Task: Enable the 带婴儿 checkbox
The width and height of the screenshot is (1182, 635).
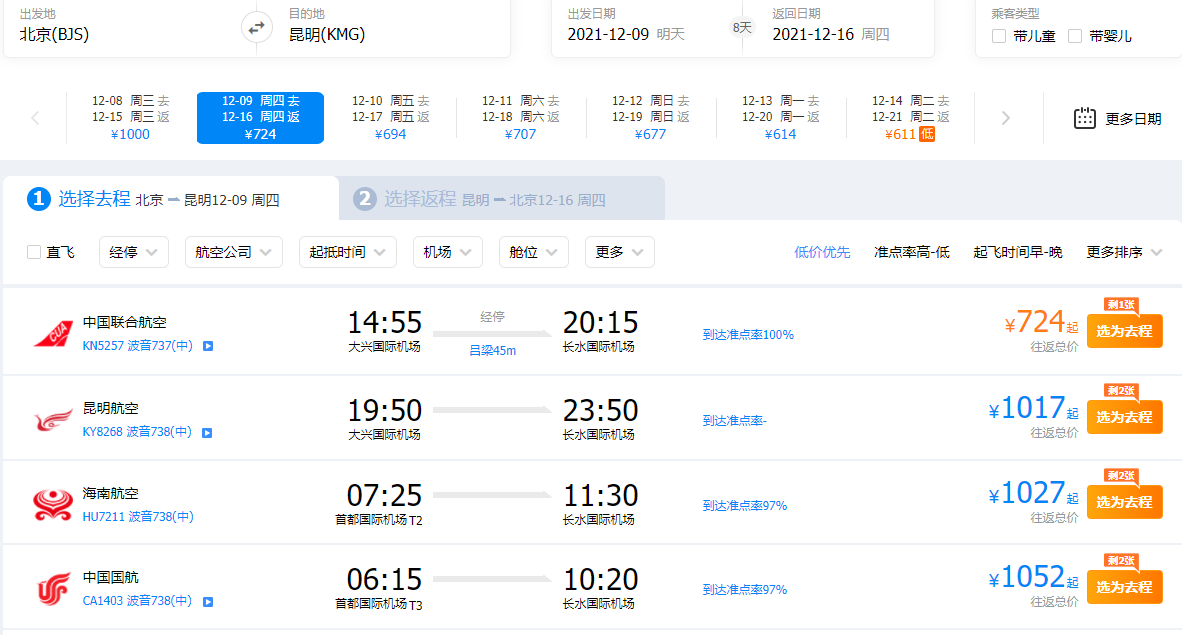Action: tap(1075, 36)
